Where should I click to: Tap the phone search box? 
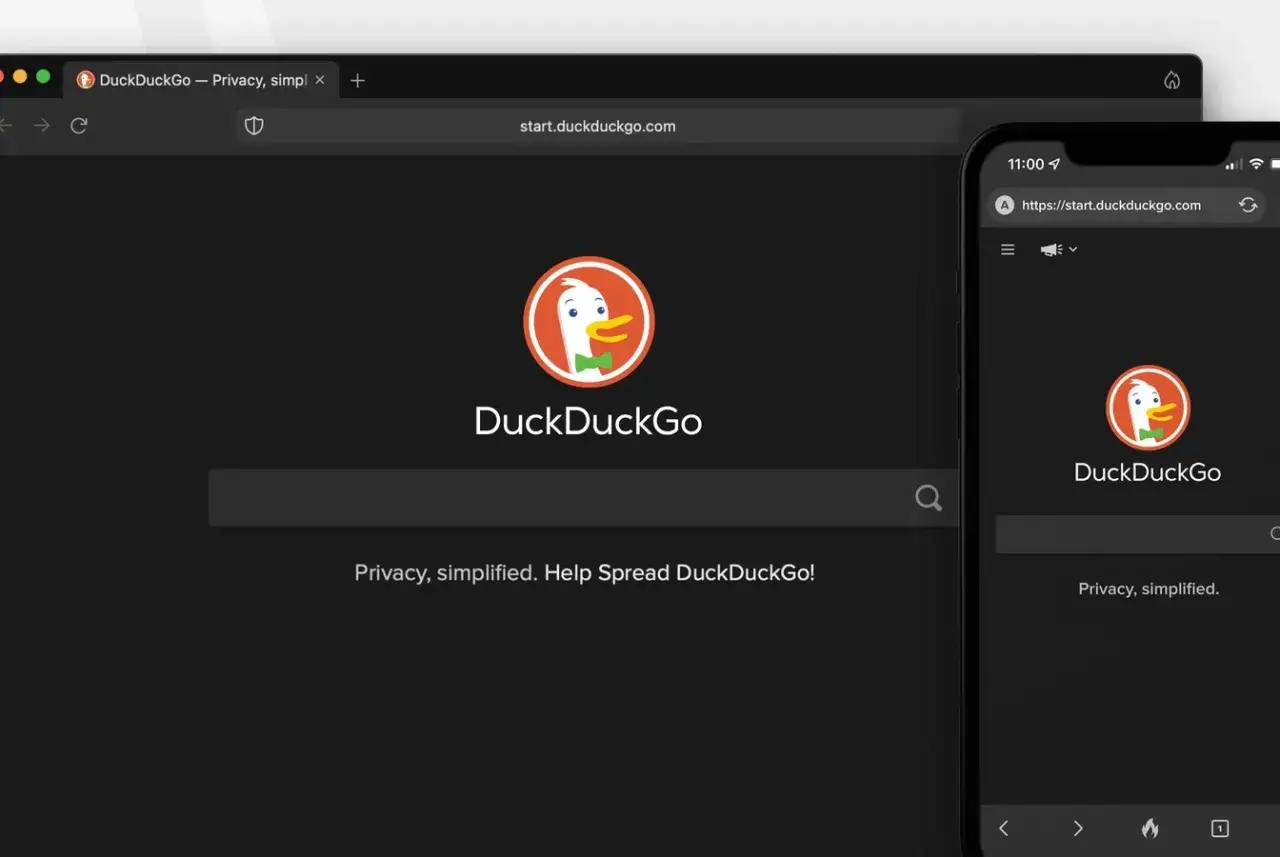[1138, 534]
